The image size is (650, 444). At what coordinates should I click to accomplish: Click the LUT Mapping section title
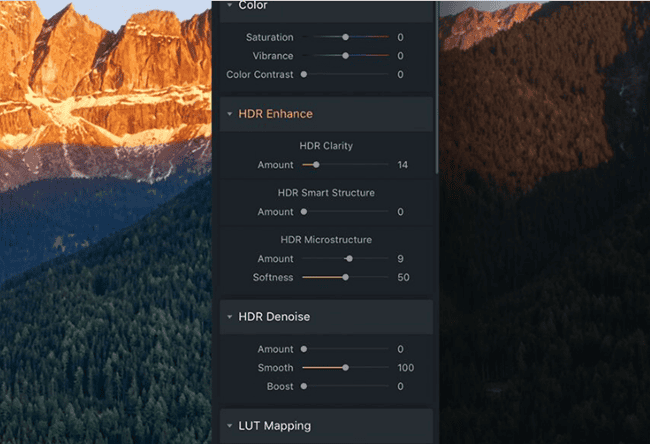274,426
